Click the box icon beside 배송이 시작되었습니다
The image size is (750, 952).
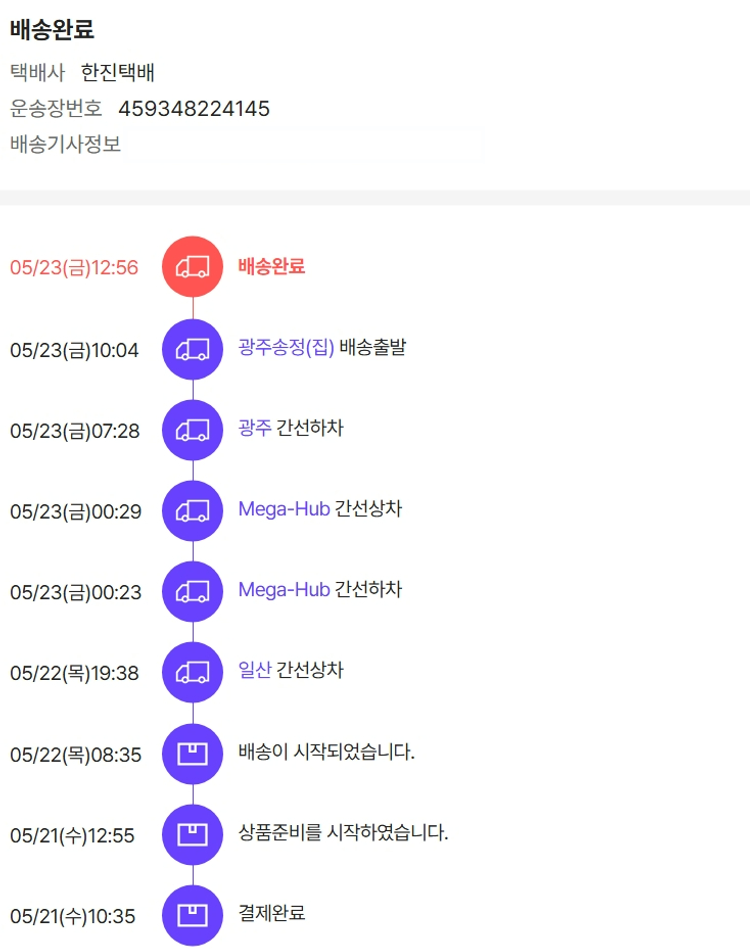tap(192, 754)
